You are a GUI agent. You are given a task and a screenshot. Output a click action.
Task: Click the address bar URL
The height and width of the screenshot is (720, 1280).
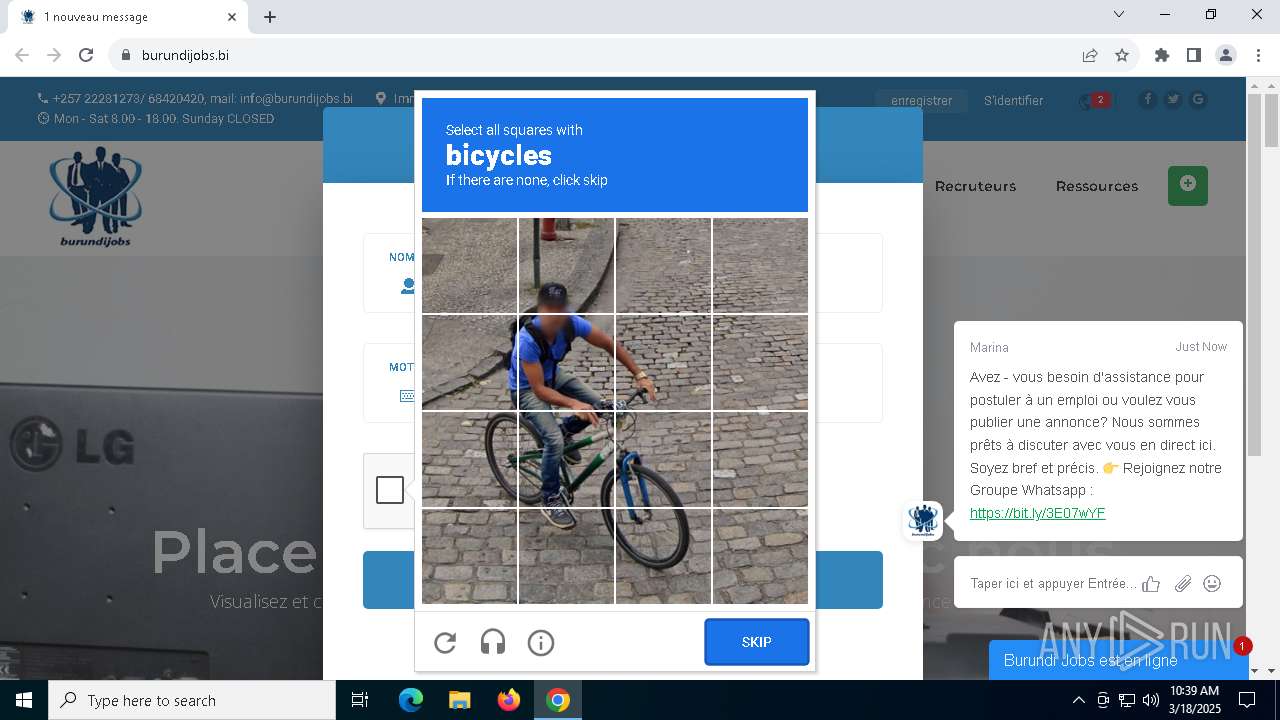[x=185, y=55]
